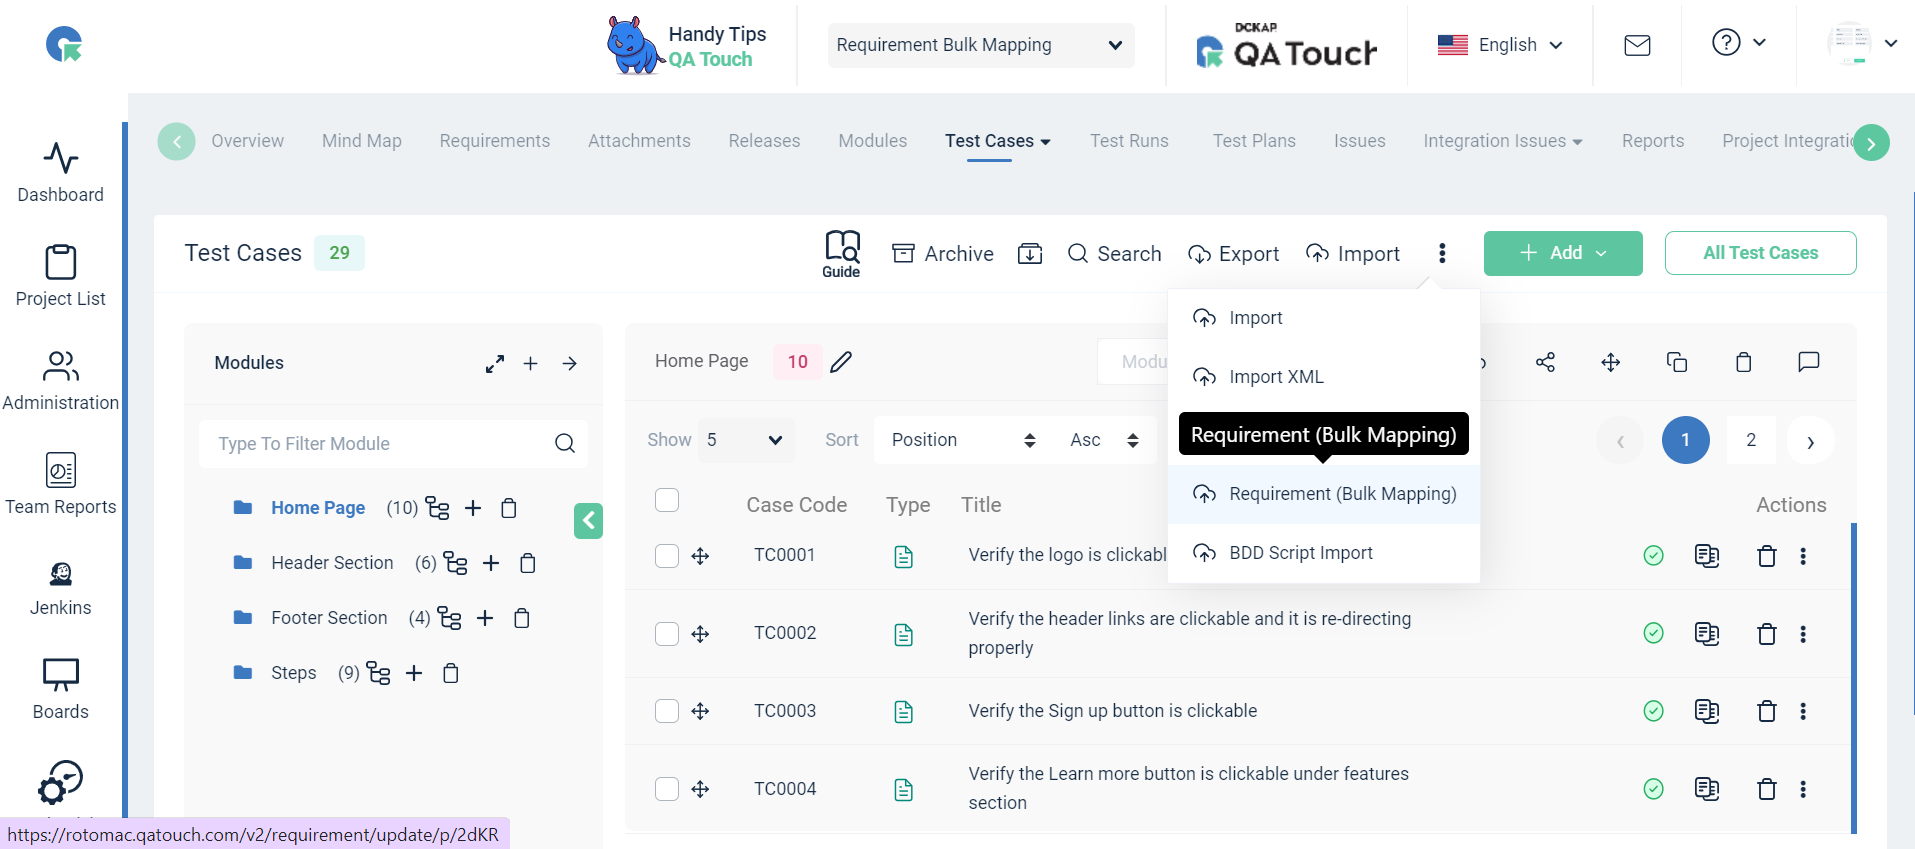Image resolution: width=1915 pixels, height=849 pixels.
Task: Click the Export button
Action: (1234, 254)
